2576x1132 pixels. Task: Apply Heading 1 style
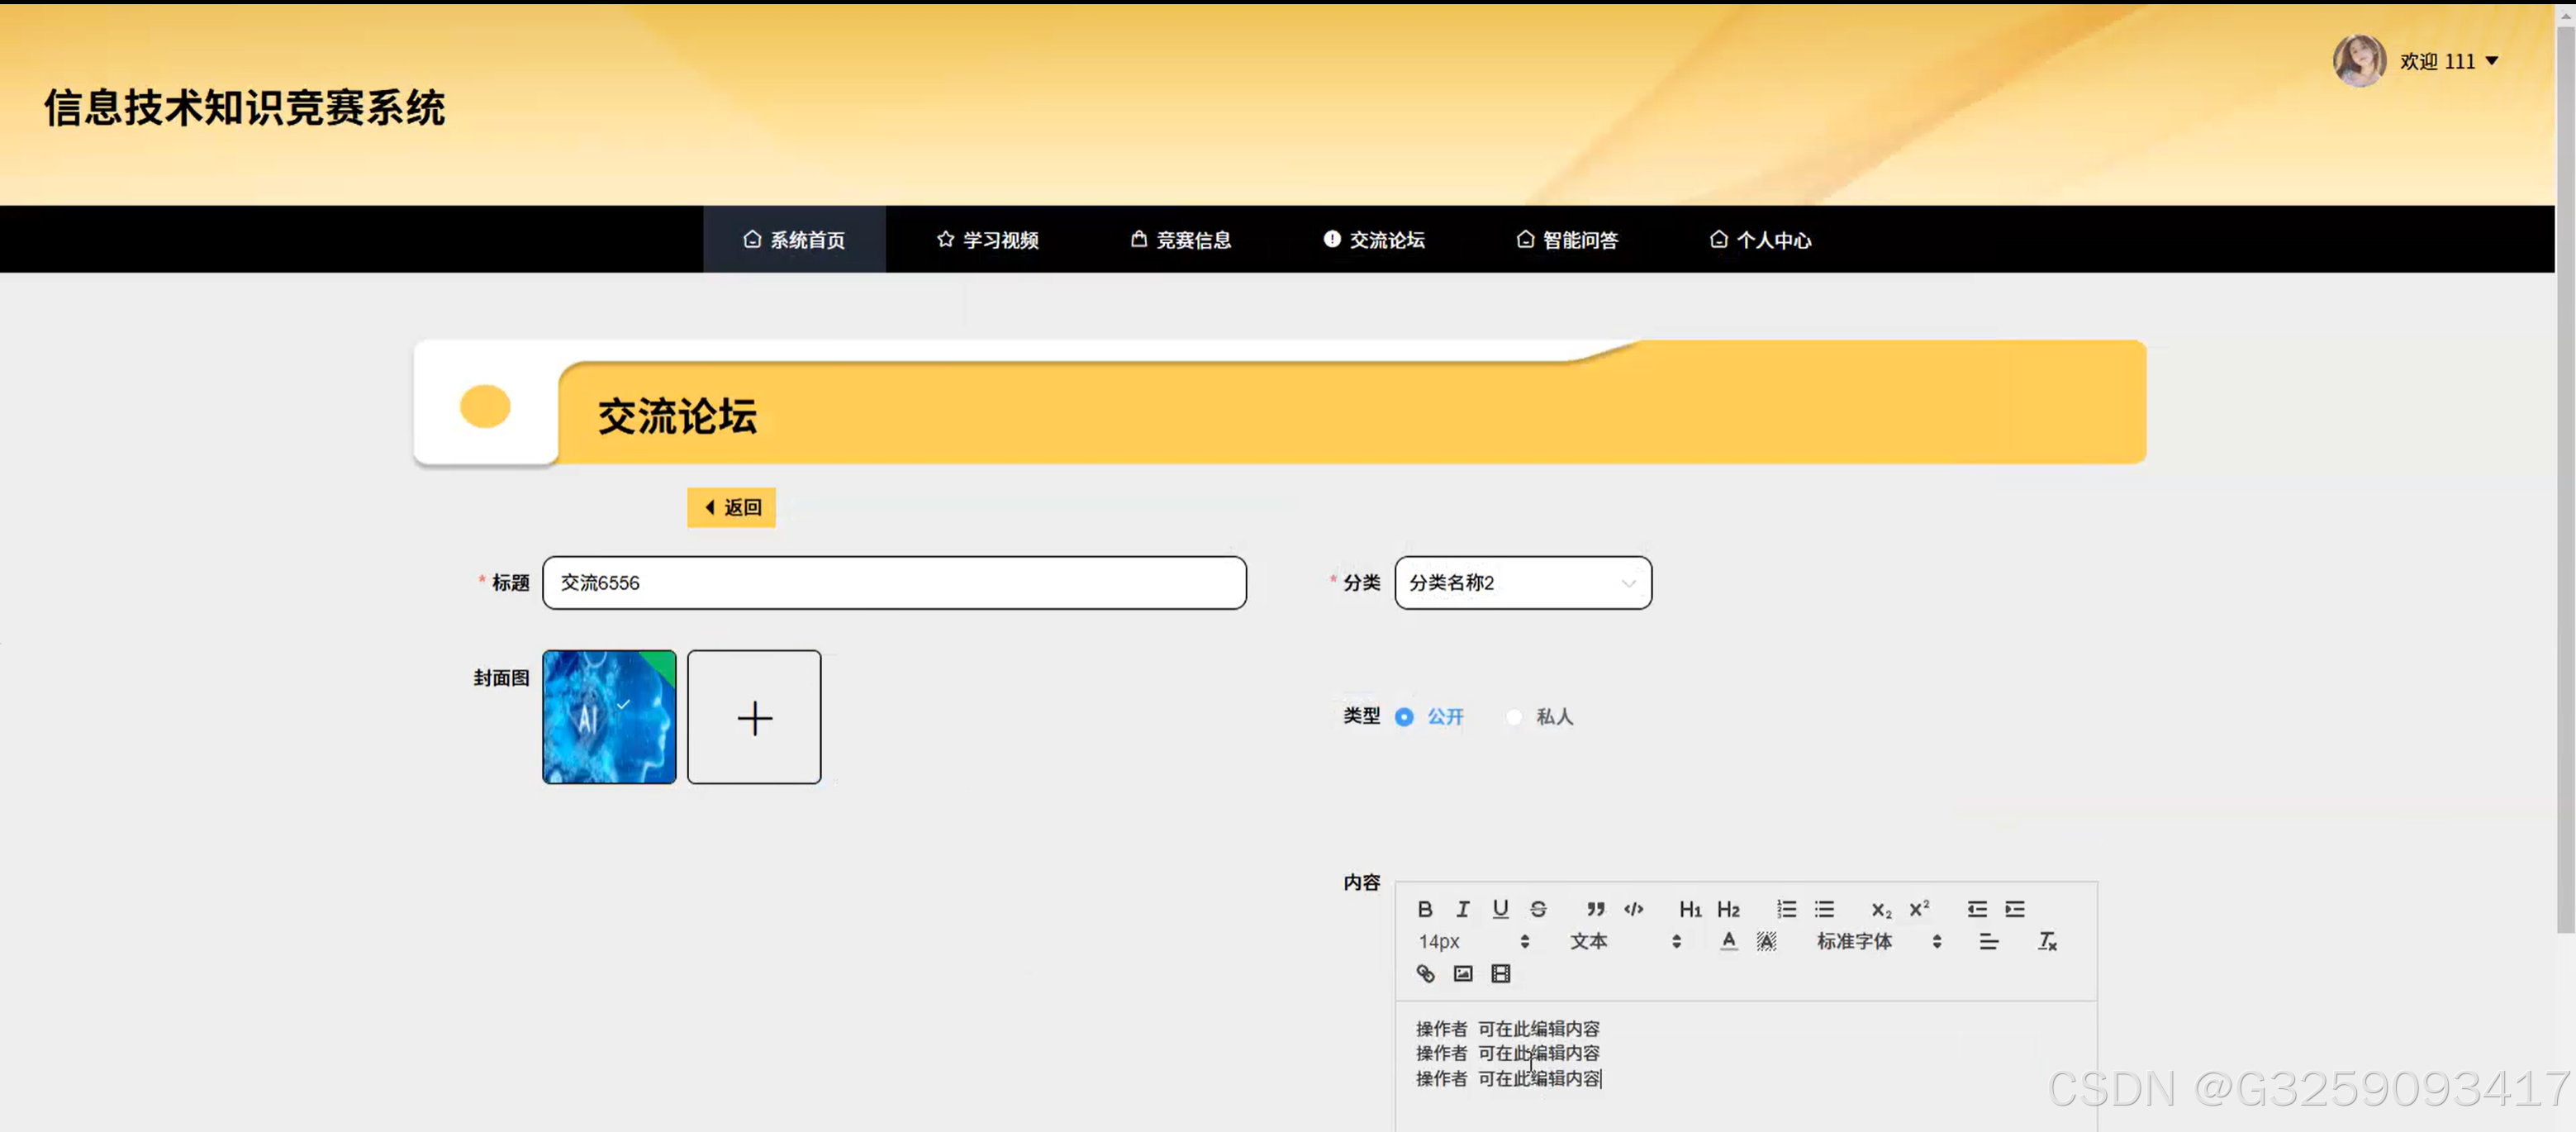point(1690,909)
